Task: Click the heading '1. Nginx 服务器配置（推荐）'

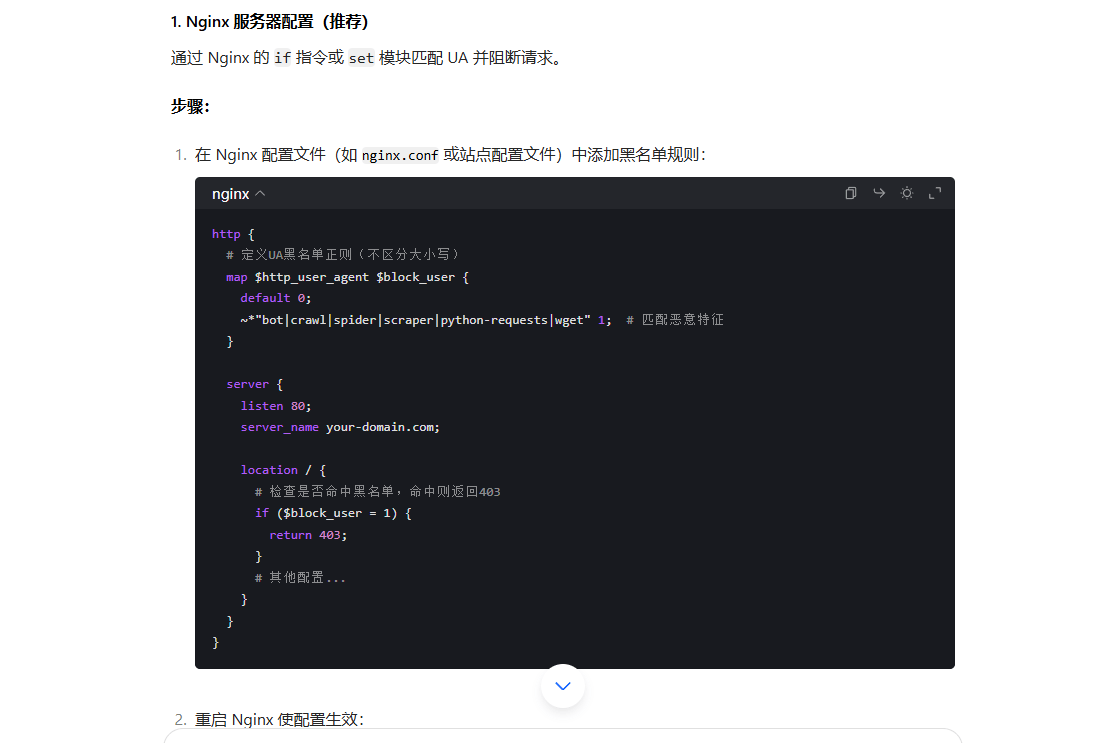Action: [x=269, y=22]
